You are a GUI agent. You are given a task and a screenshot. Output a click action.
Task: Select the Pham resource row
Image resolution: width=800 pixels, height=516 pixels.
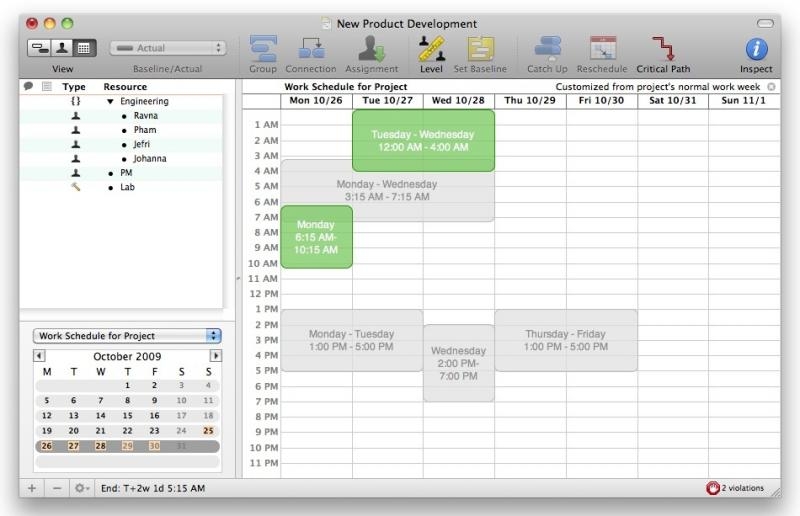[121, 130]
